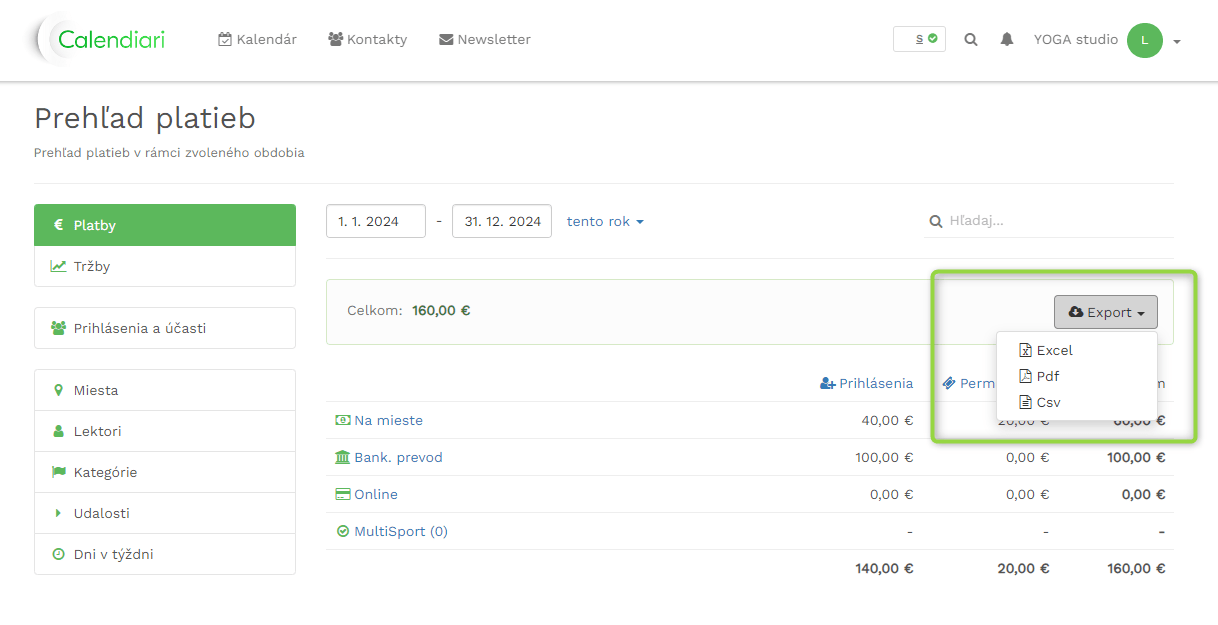
Task: Open the Online payment link
Action: tap(376, 494)
